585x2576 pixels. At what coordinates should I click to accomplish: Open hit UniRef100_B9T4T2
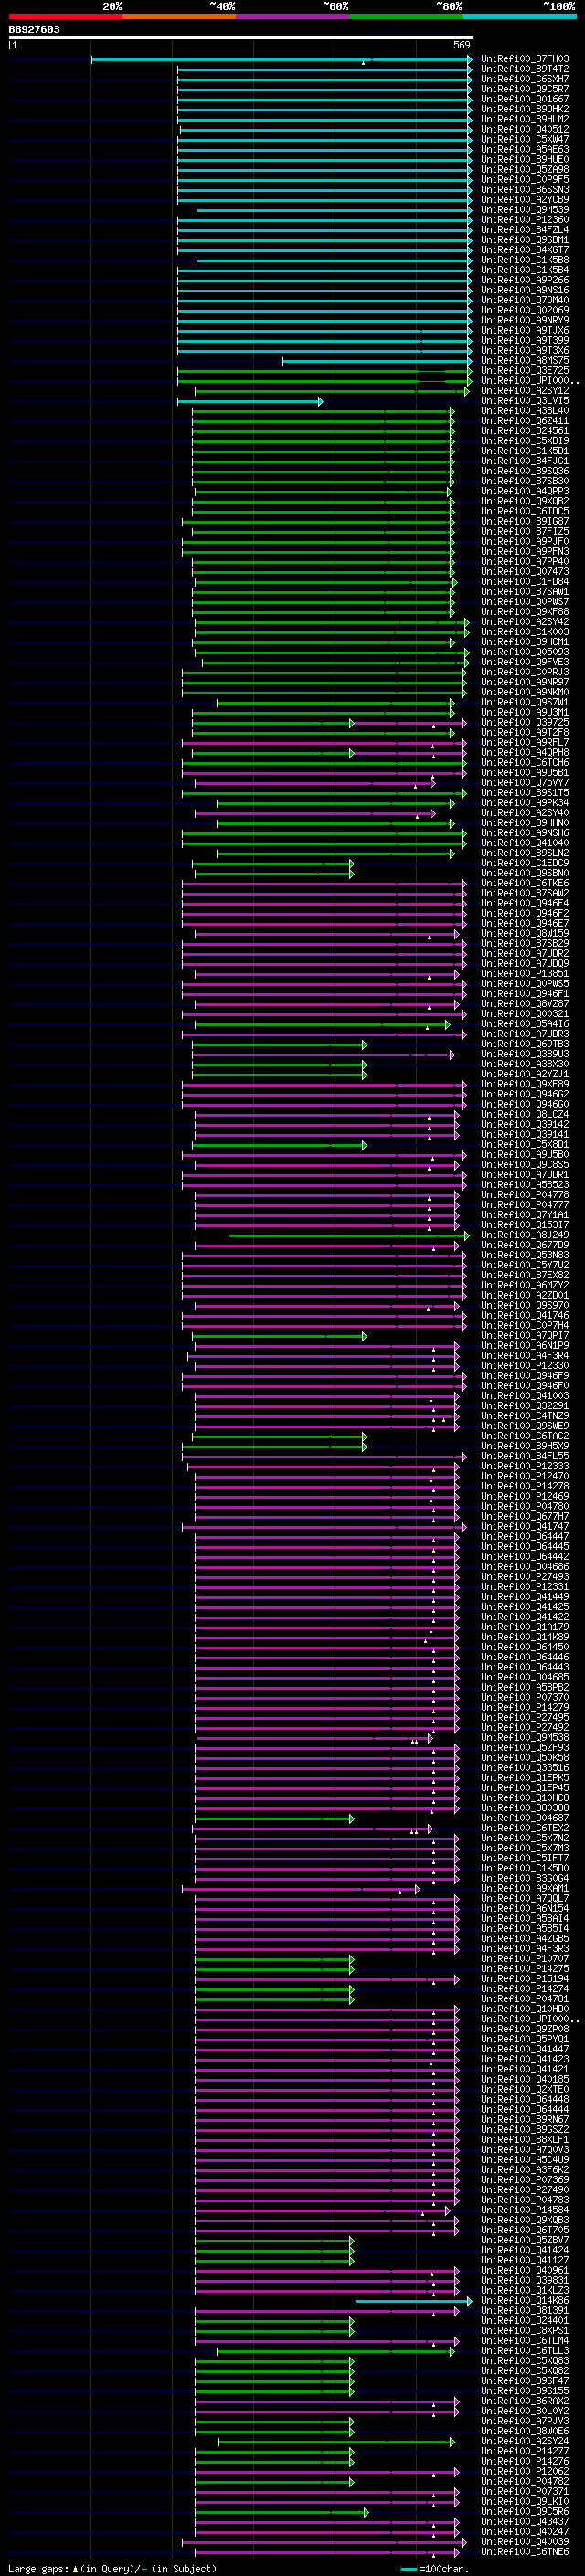tap(525, 69)
